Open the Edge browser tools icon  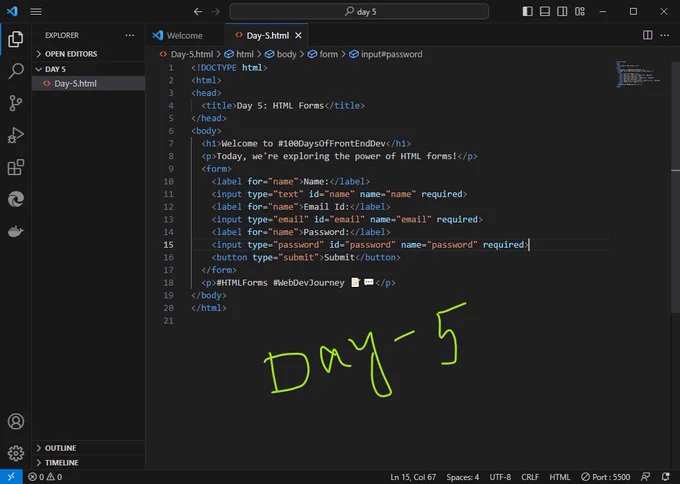point(16,199)
